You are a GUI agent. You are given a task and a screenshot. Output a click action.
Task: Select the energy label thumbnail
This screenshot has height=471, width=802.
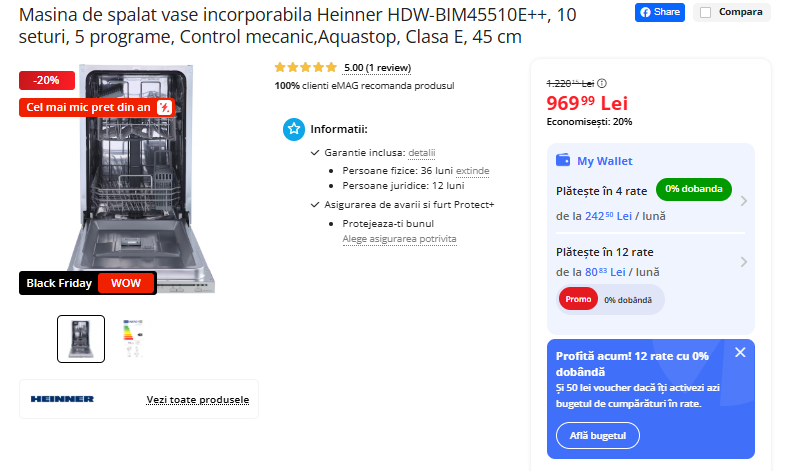tap(133, 339)
